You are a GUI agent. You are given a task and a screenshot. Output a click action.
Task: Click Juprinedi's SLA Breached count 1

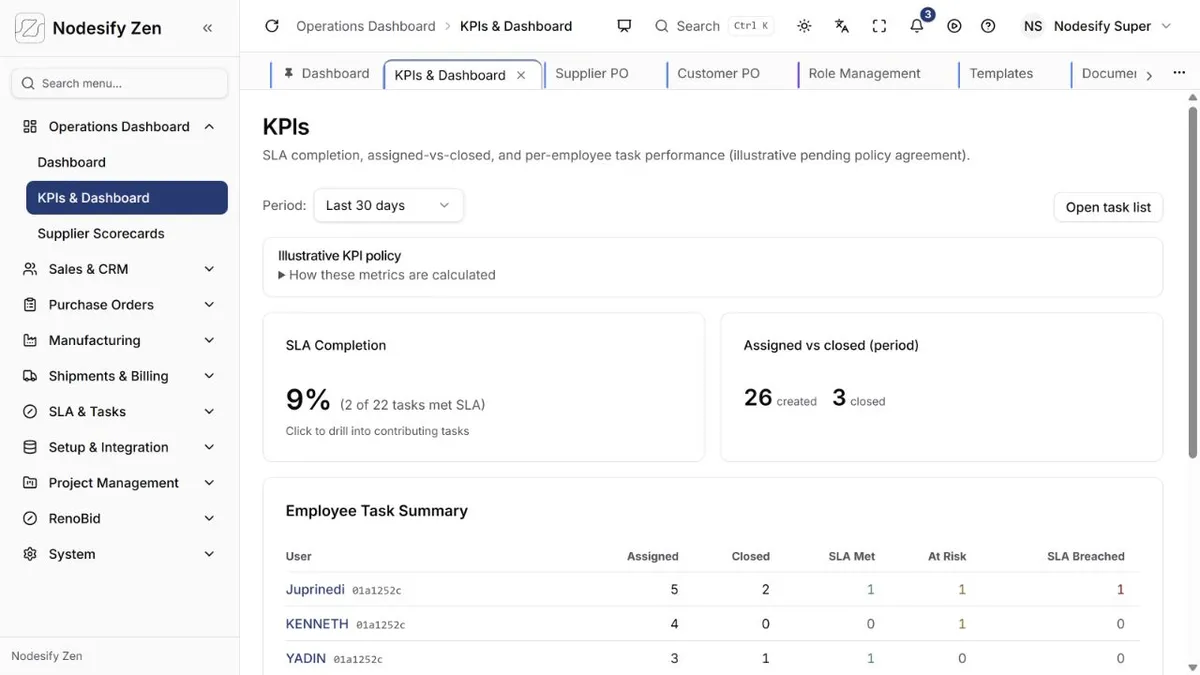coord(1120,590)
